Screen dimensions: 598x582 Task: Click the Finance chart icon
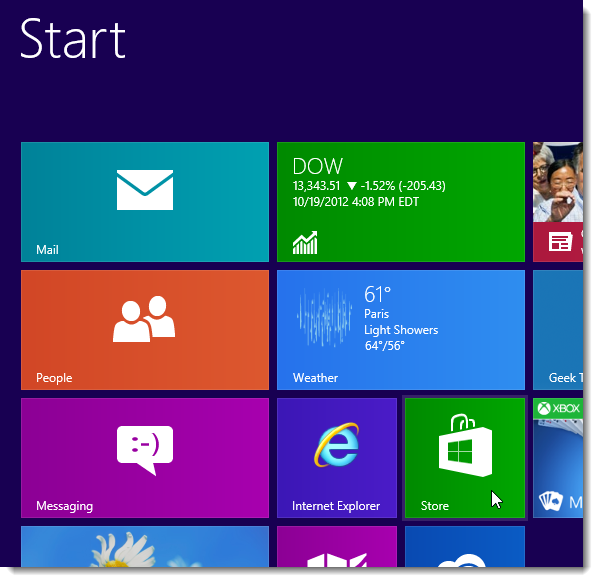tap(305, 243)
